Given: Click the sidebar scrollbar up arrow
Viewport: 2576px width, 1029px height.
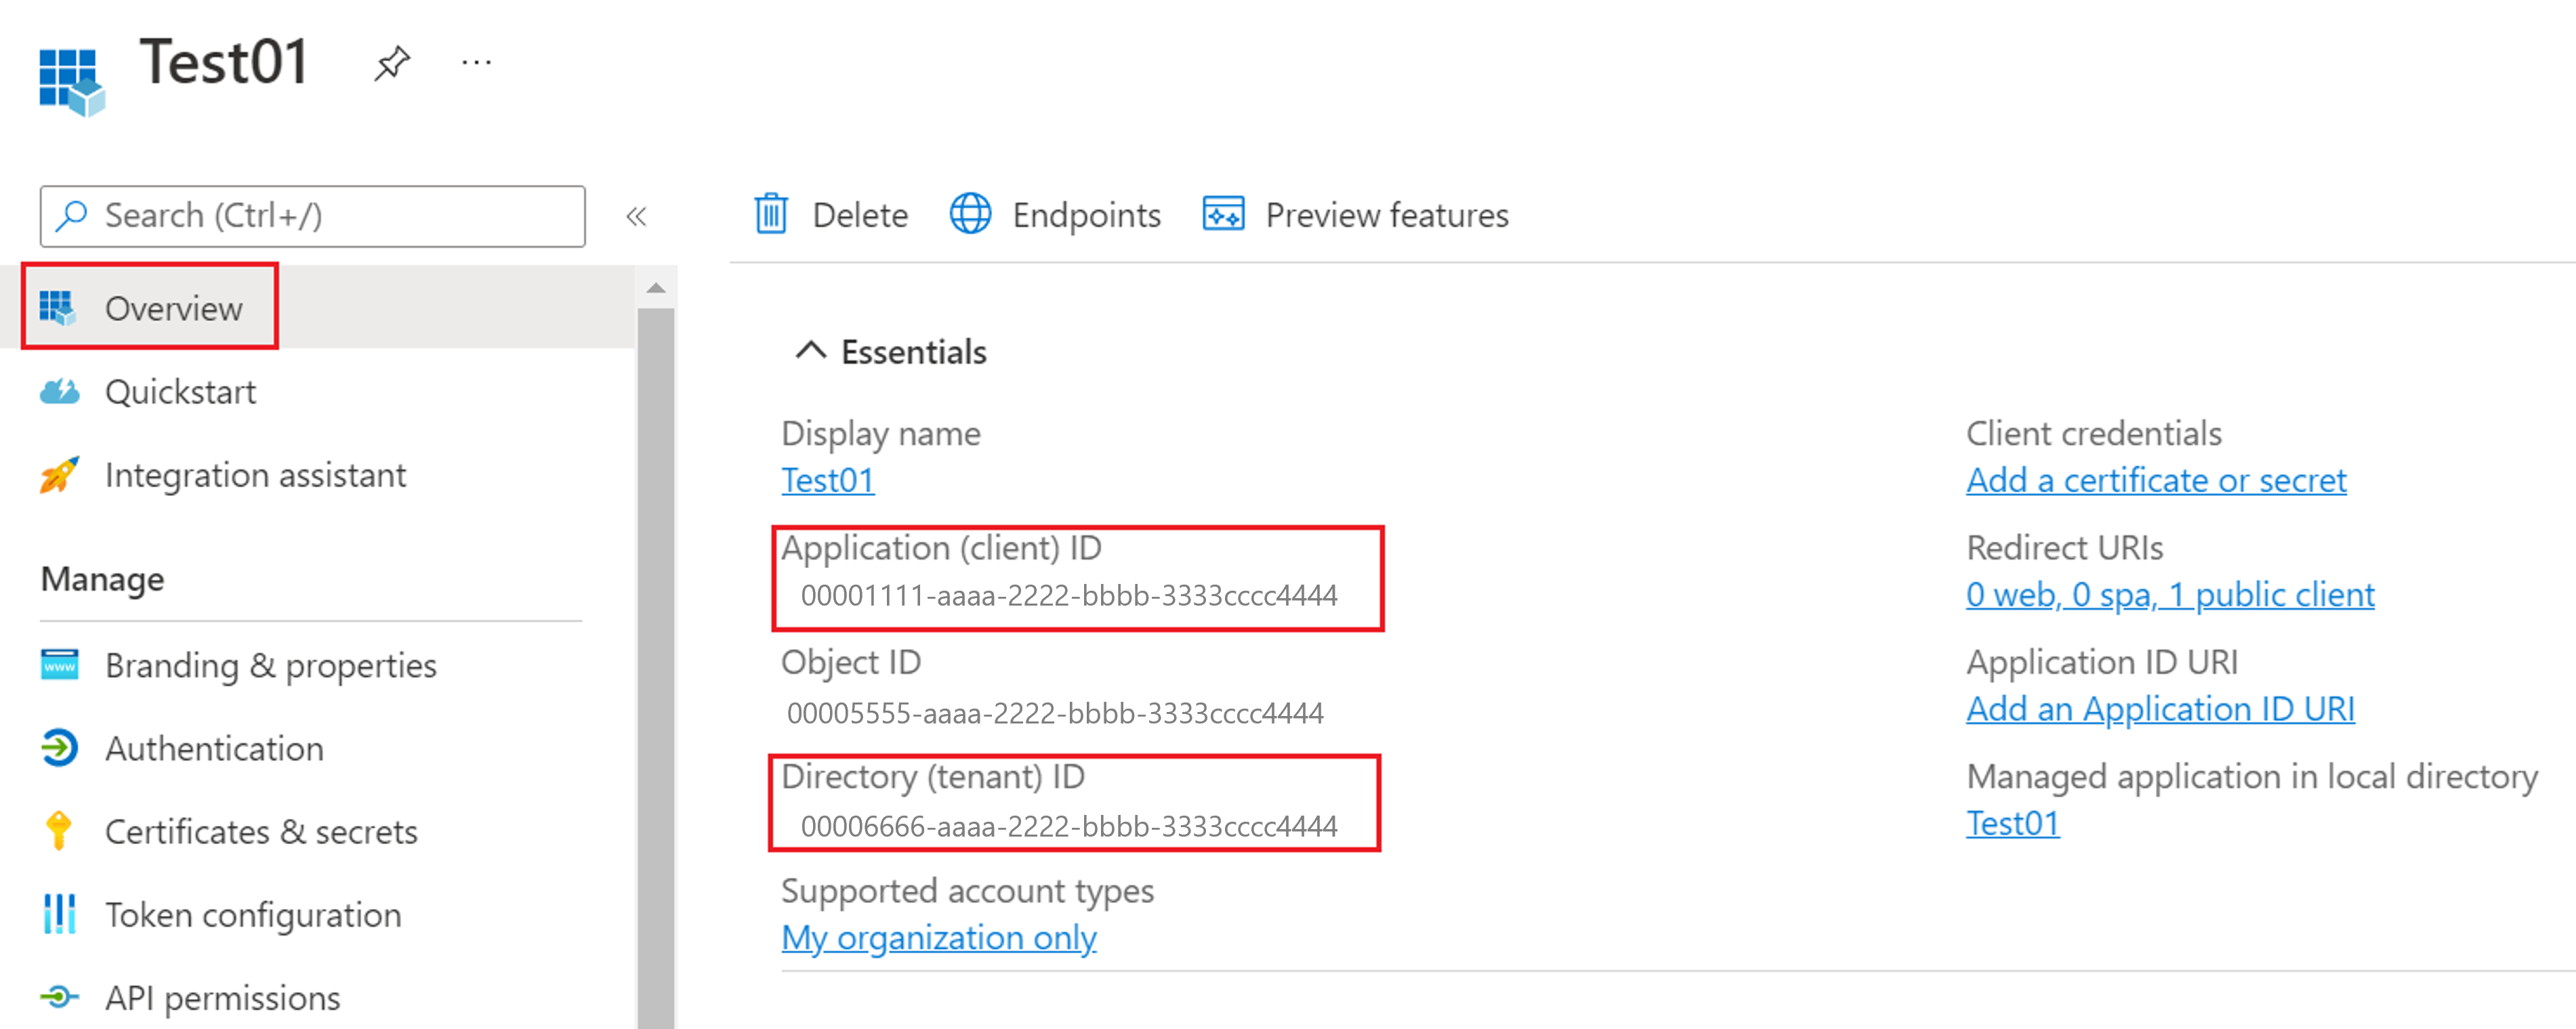Looking at the screenshot, I should tap(656, 288).
